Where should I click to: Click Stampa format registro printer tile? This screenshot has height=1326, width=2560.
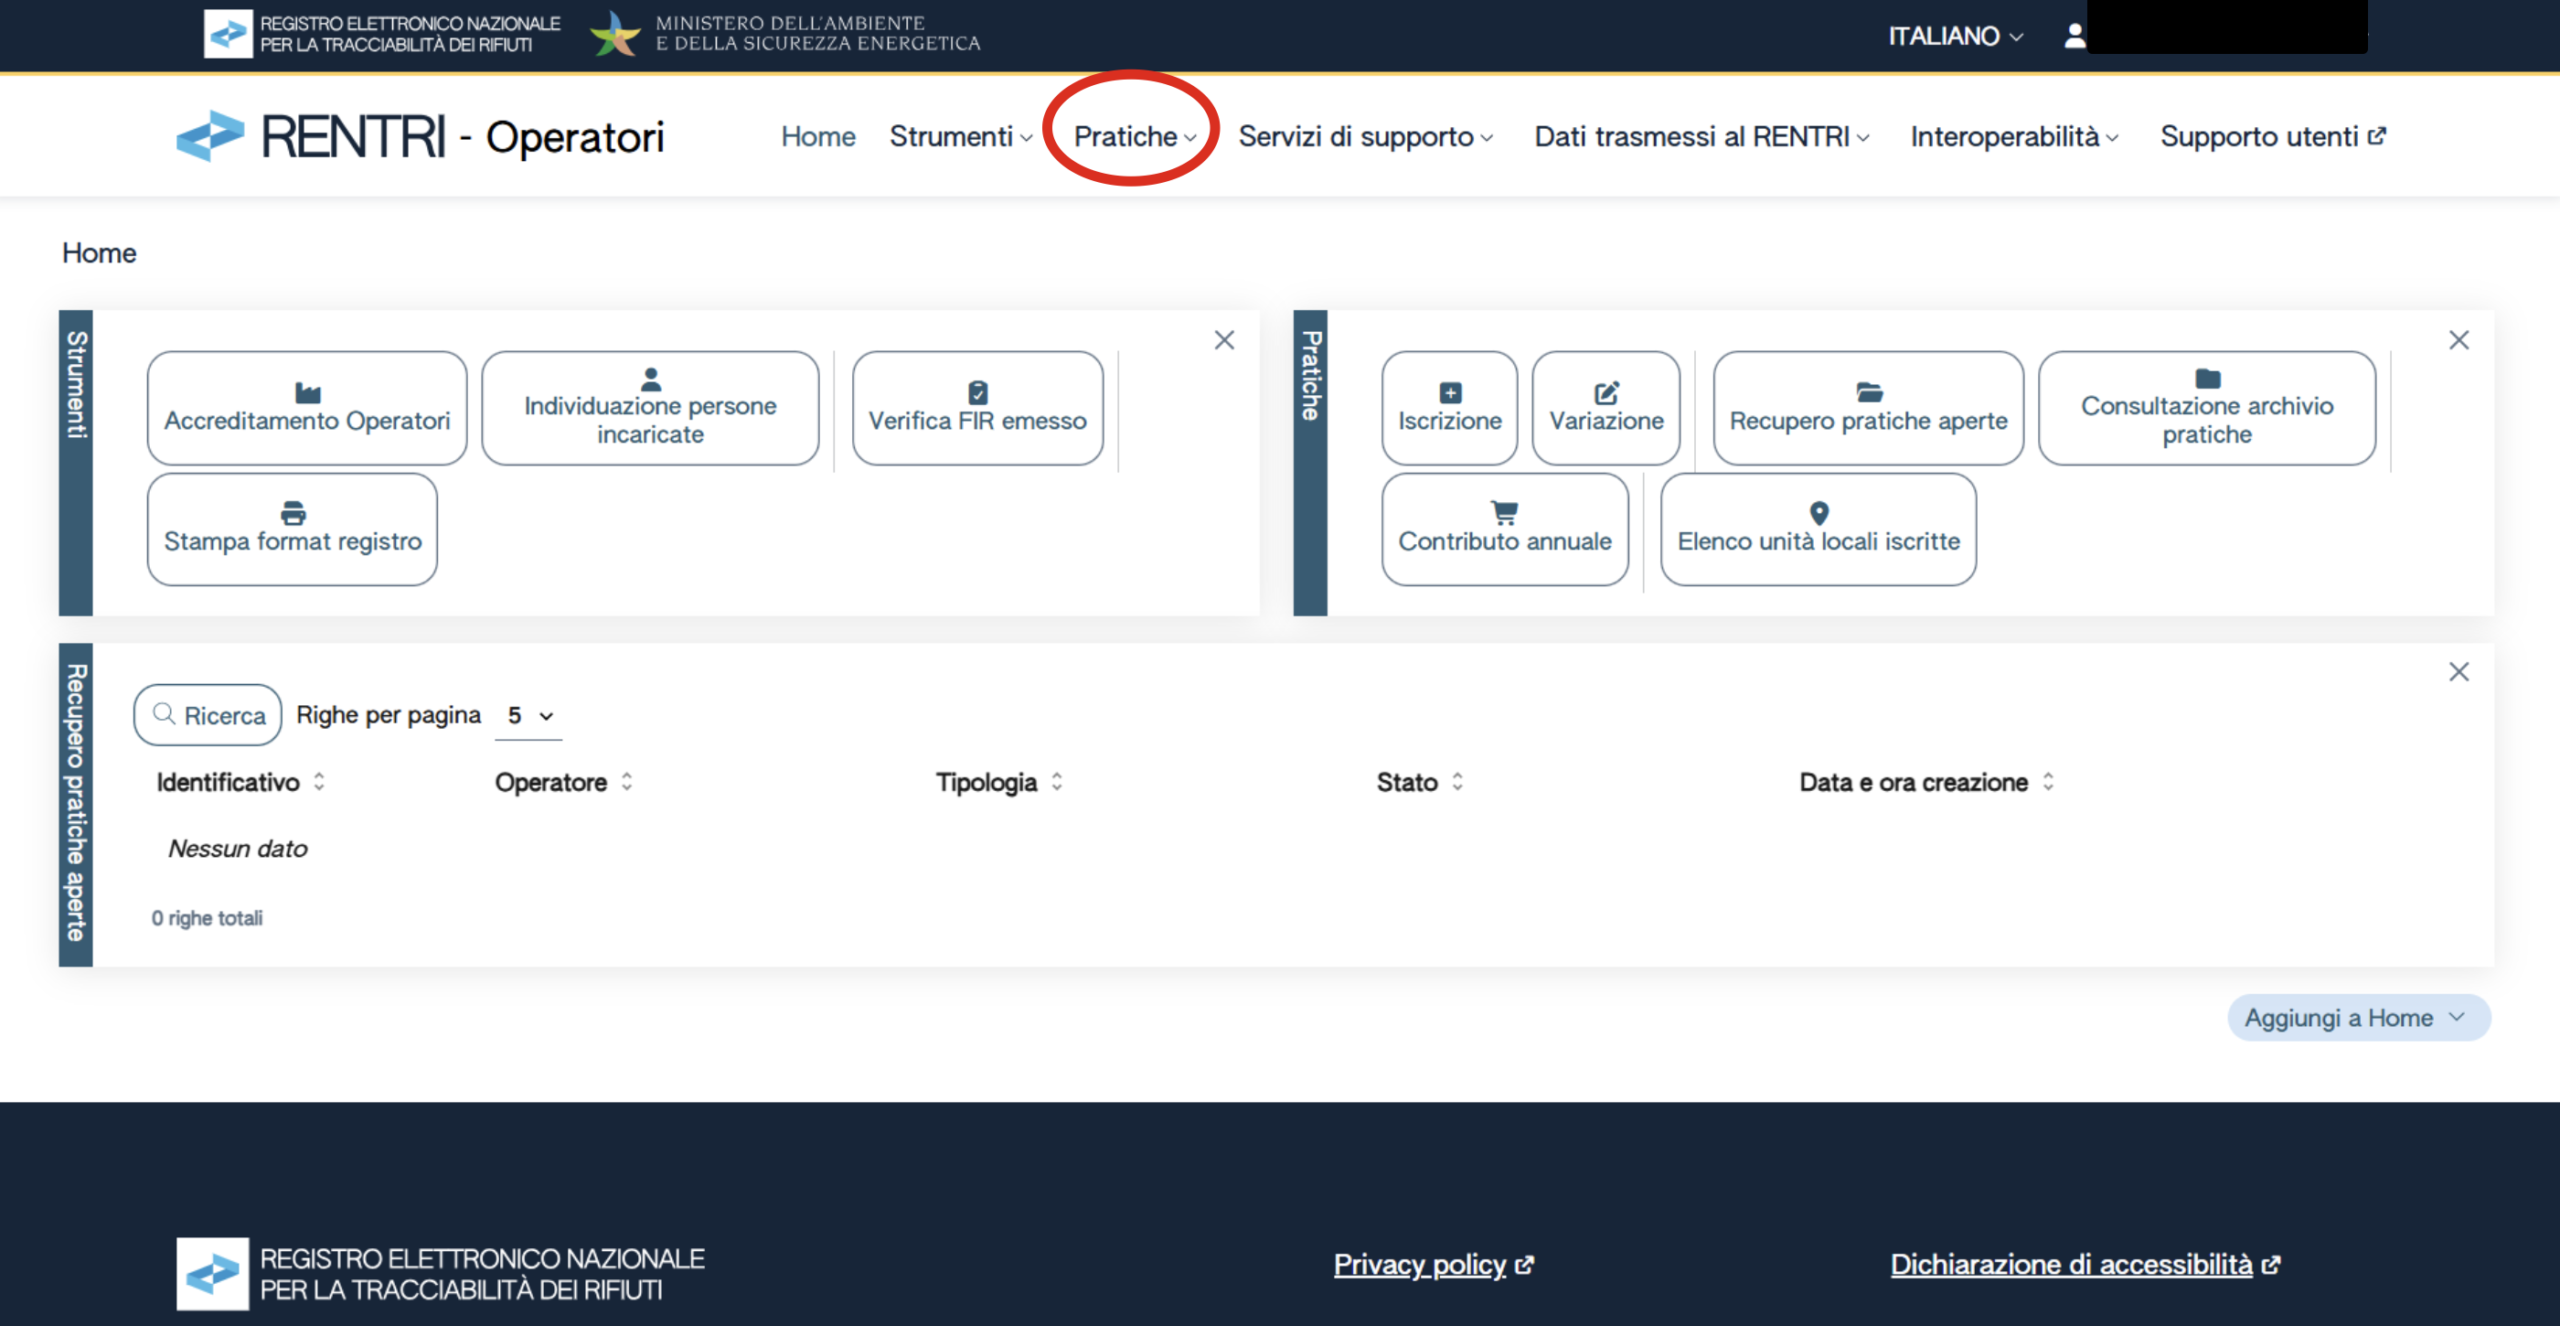point(292,529)
